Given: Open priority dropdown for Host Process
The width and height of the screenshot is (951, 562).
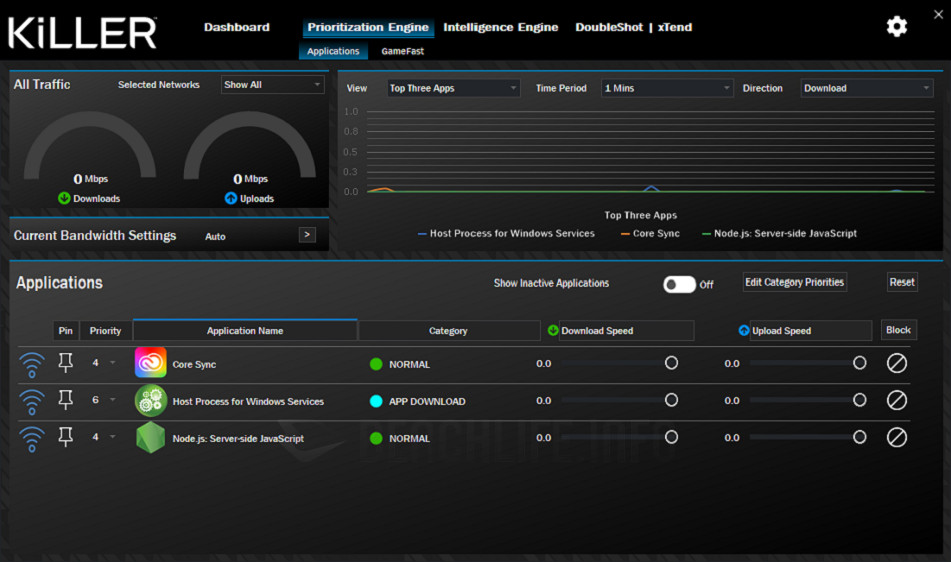Looking at the screenshot, I should coord(113,400).
